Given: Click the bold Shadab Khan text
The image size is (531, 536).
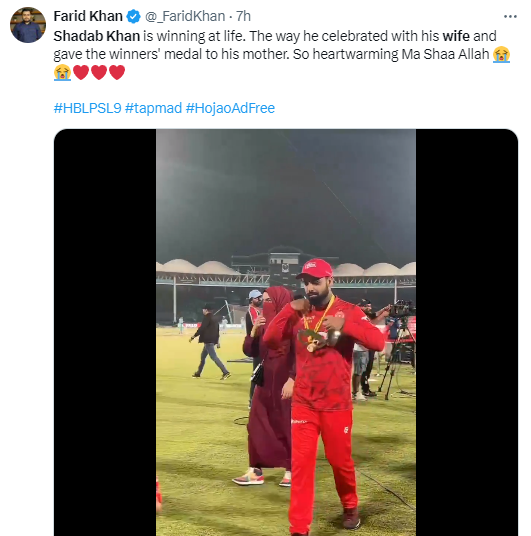Looking at the screenshot, I should [x=97, y=36].
